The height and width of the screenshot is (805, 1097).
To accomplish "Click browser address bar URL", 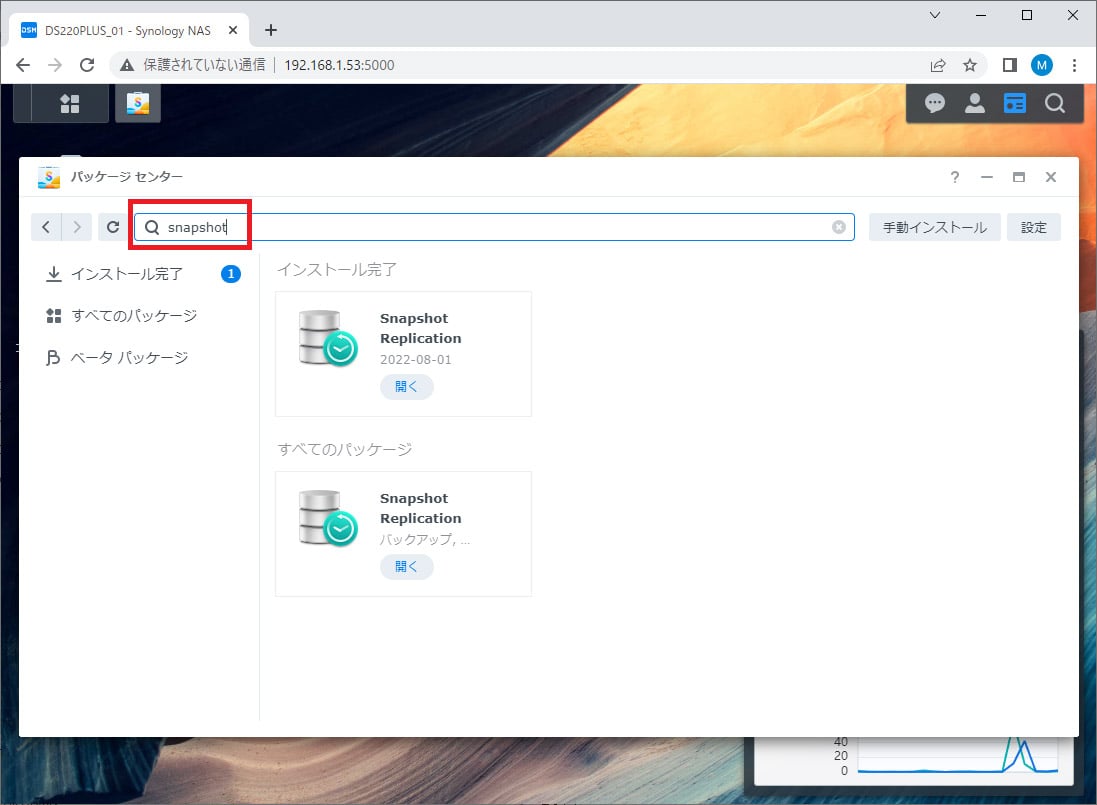I will [x=339, y=65].
